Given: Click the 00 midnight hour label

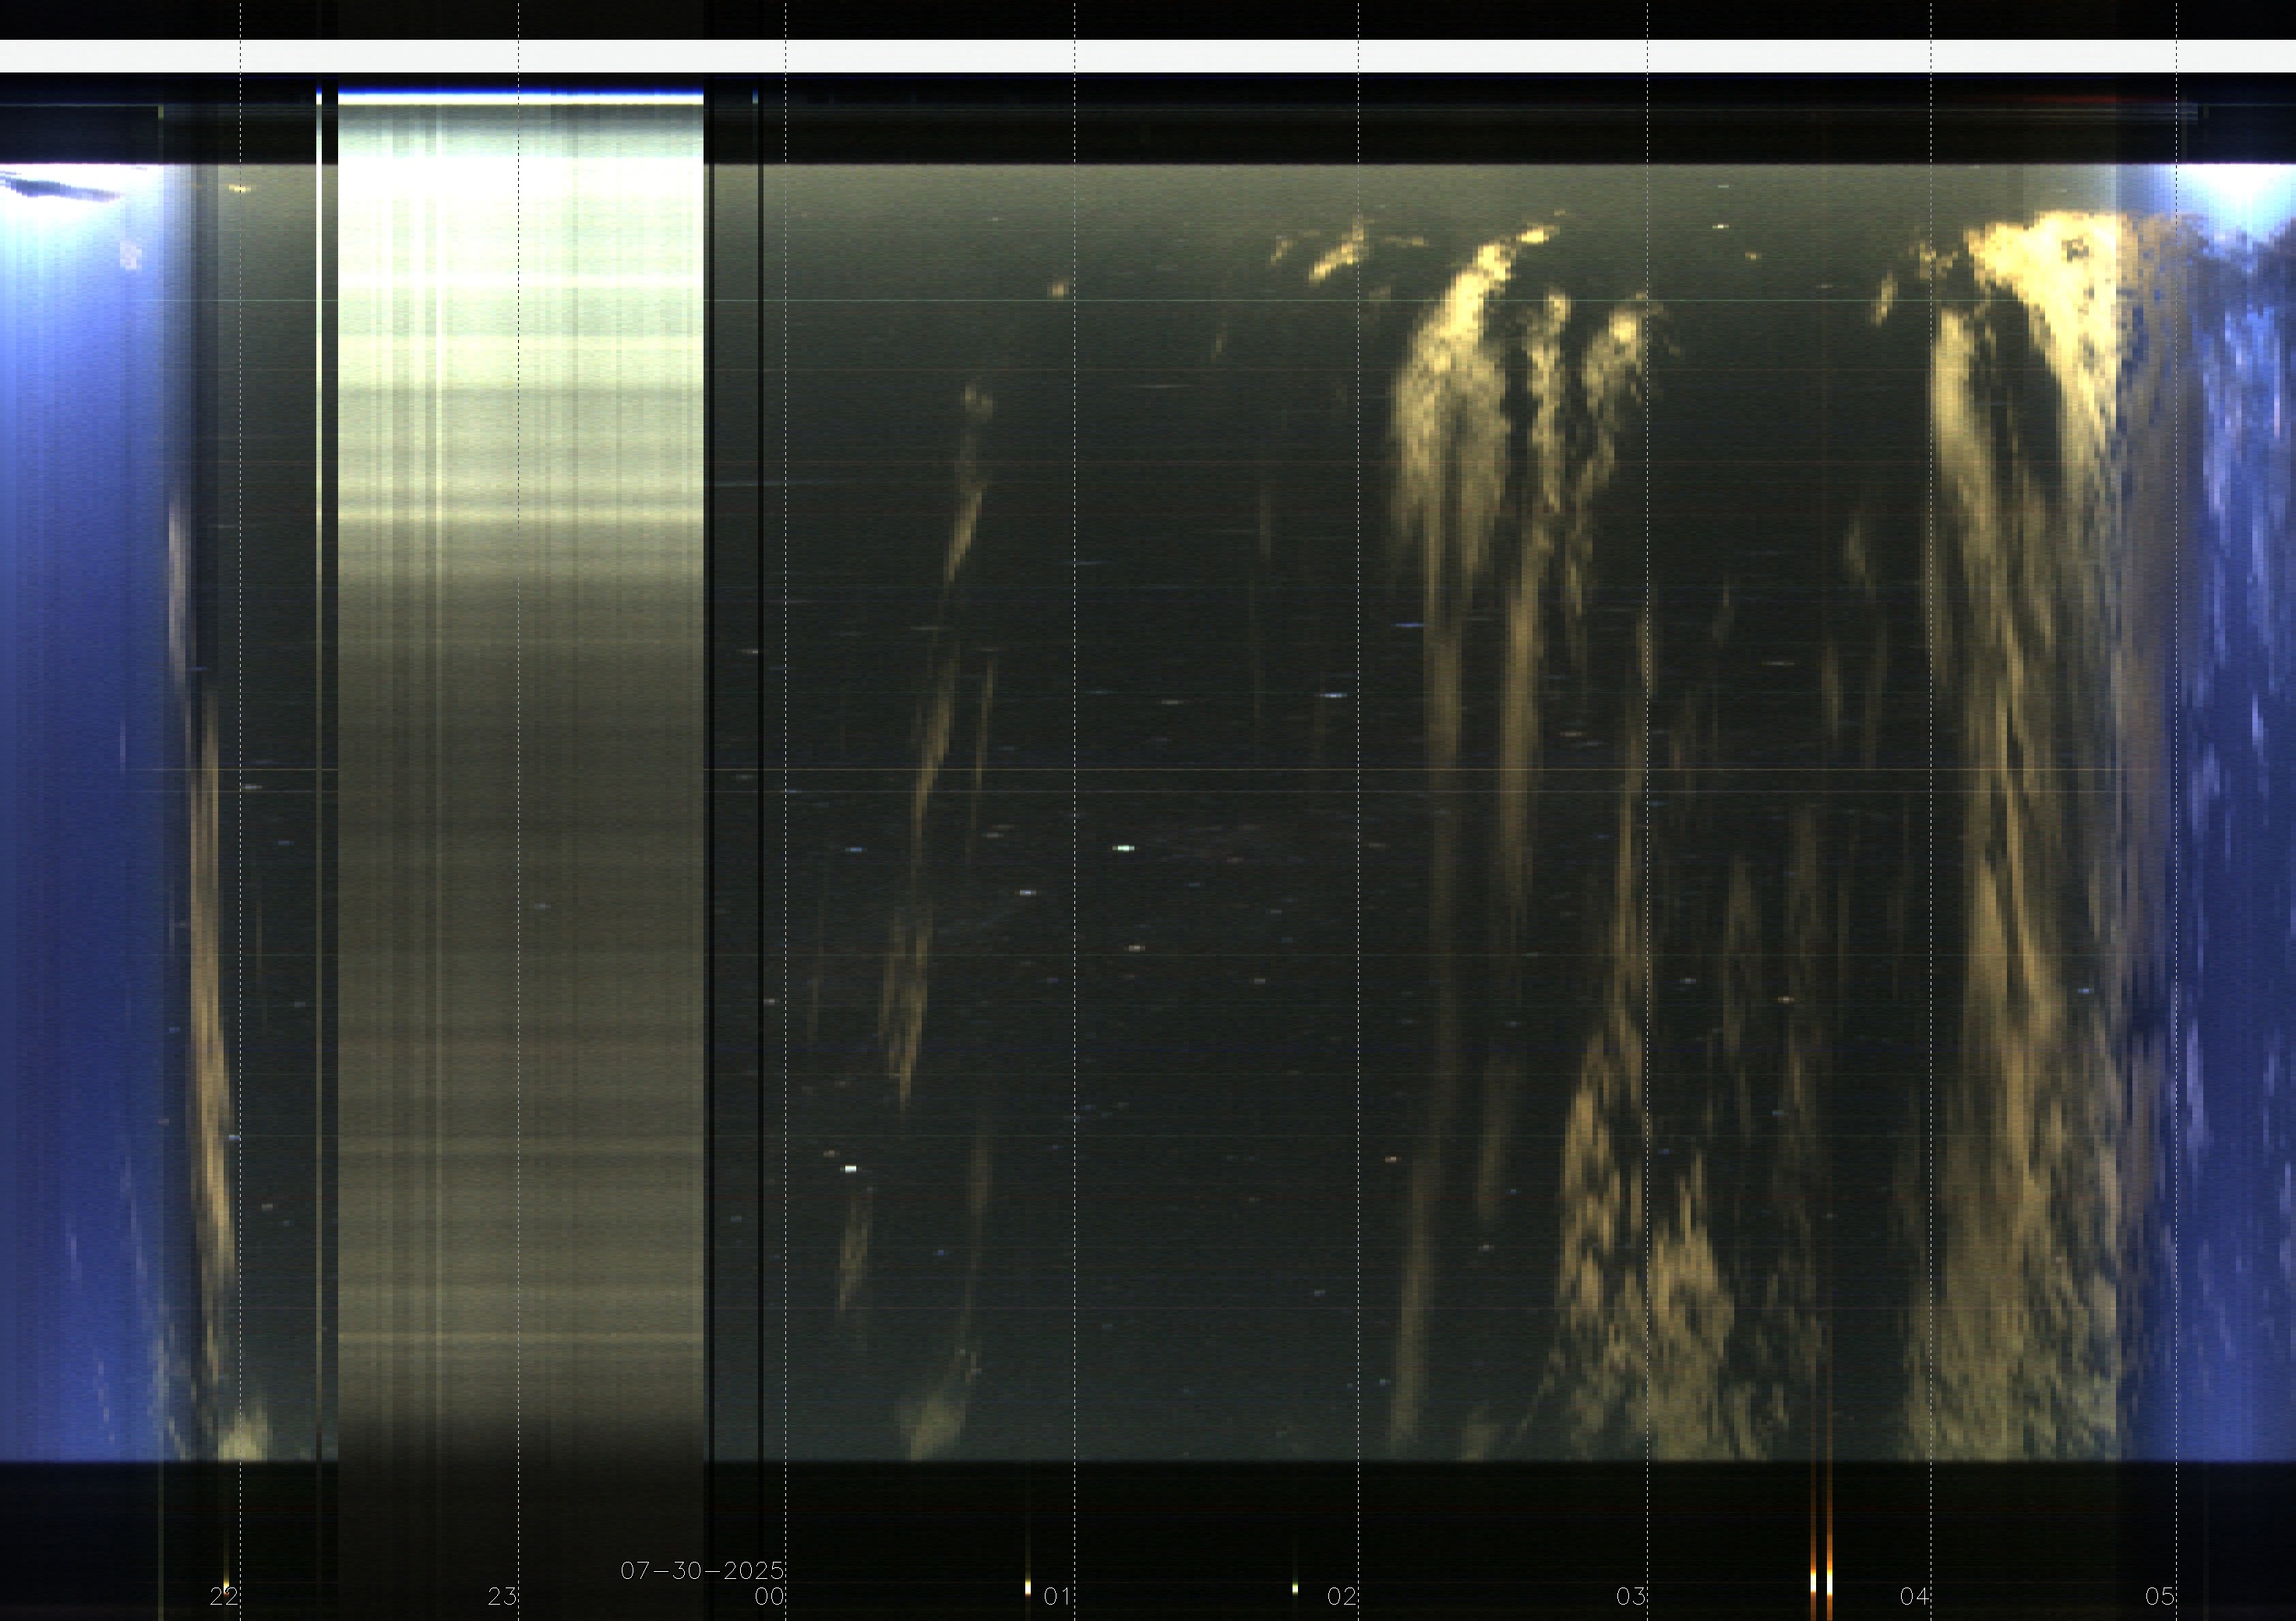Looking at the screenshot, I should (x=769, y=1596).
